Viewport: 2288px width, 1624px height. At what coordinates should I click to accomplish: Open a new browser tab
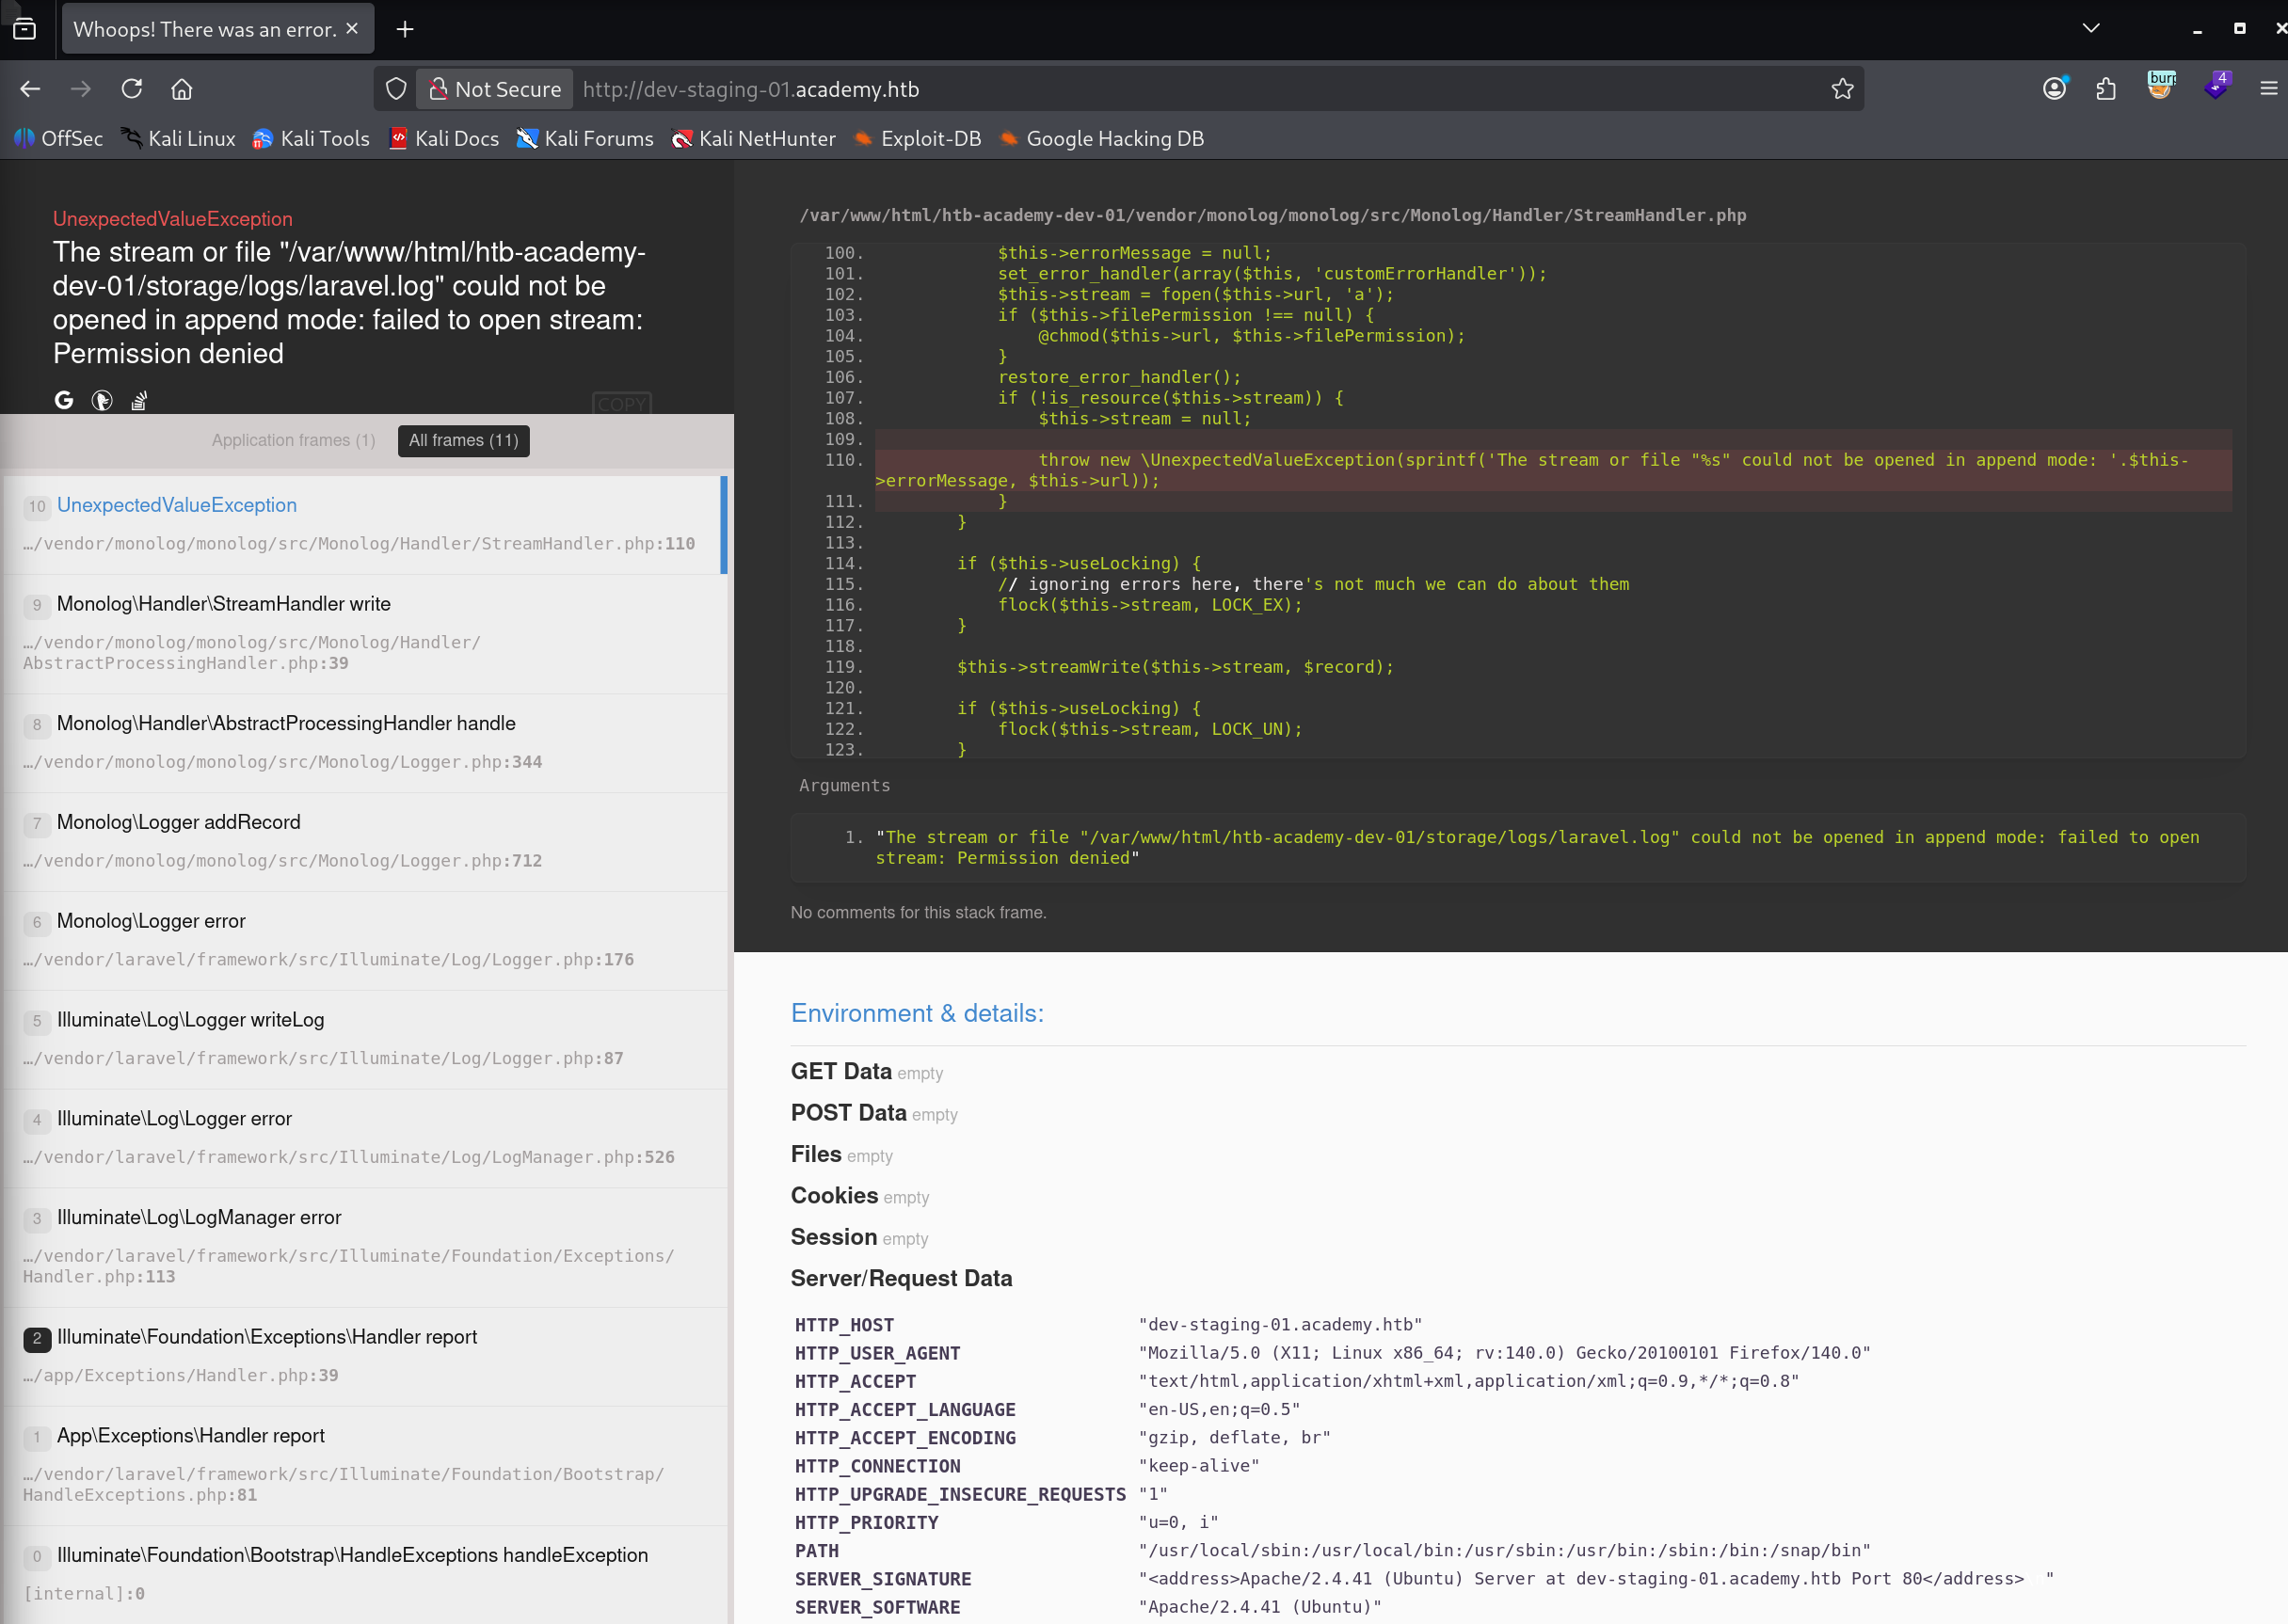pyautogui.click(x=405, y=29)
